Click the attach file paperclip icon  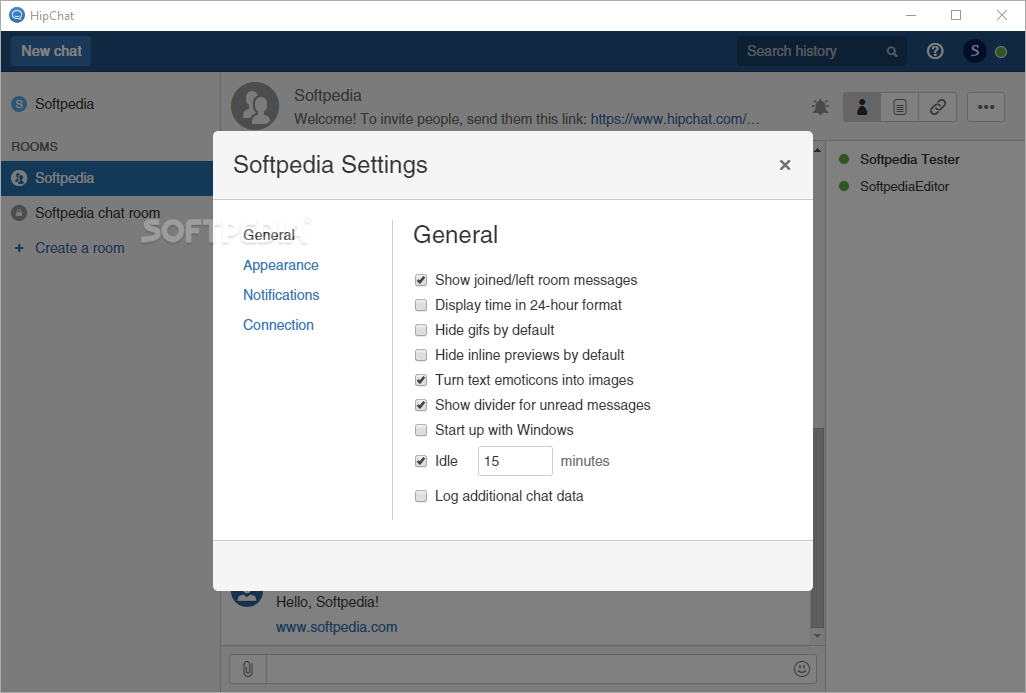click(248, 669)
